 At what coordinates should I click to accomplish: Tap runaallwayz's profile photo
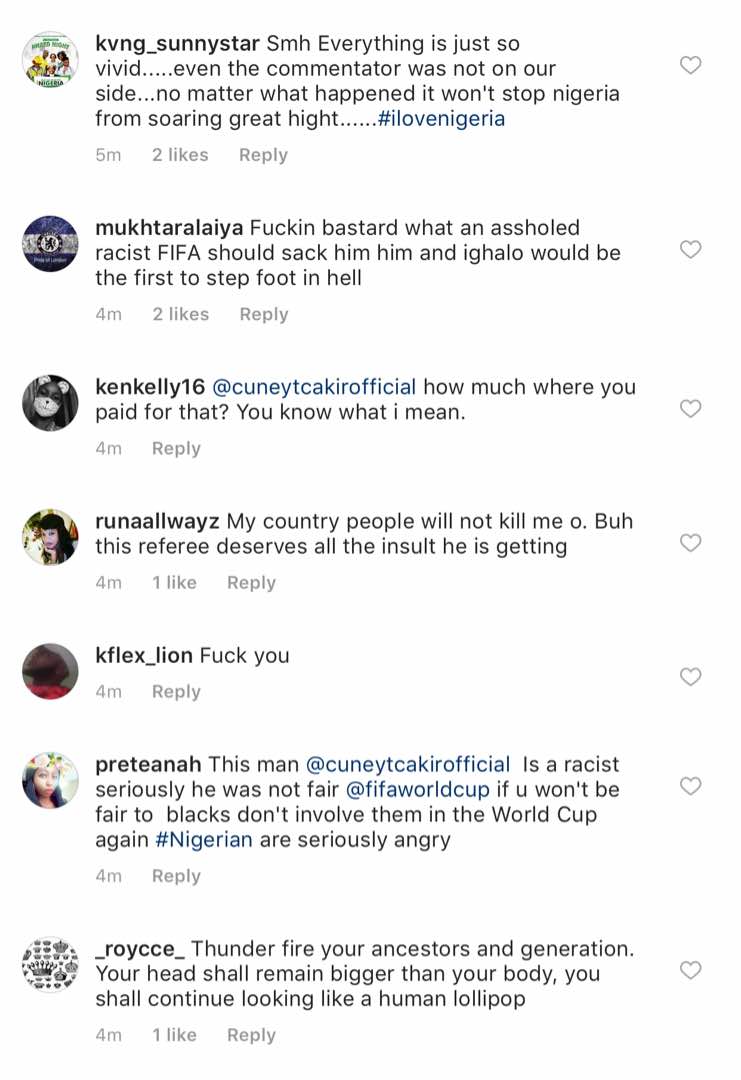pos(50,537)
